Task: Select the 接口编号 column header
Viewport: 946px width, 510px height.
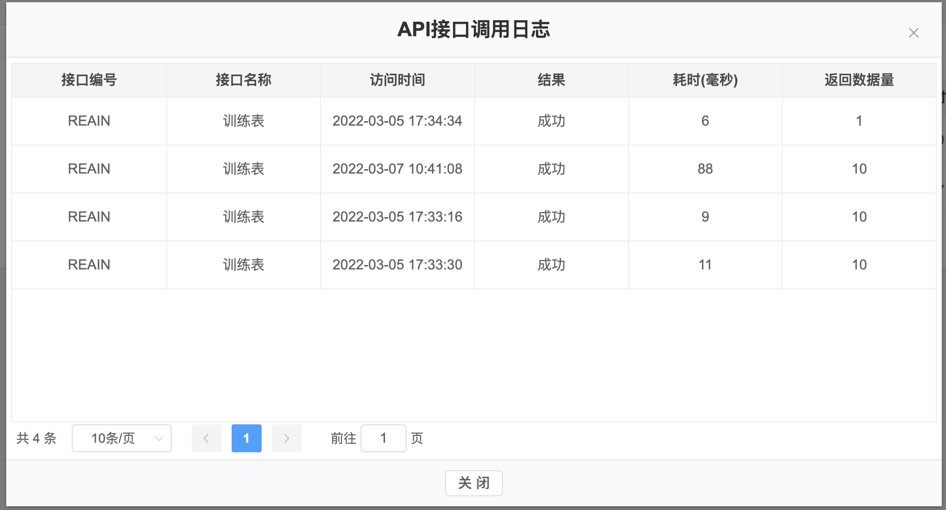Action: click(x=89, y=80)
